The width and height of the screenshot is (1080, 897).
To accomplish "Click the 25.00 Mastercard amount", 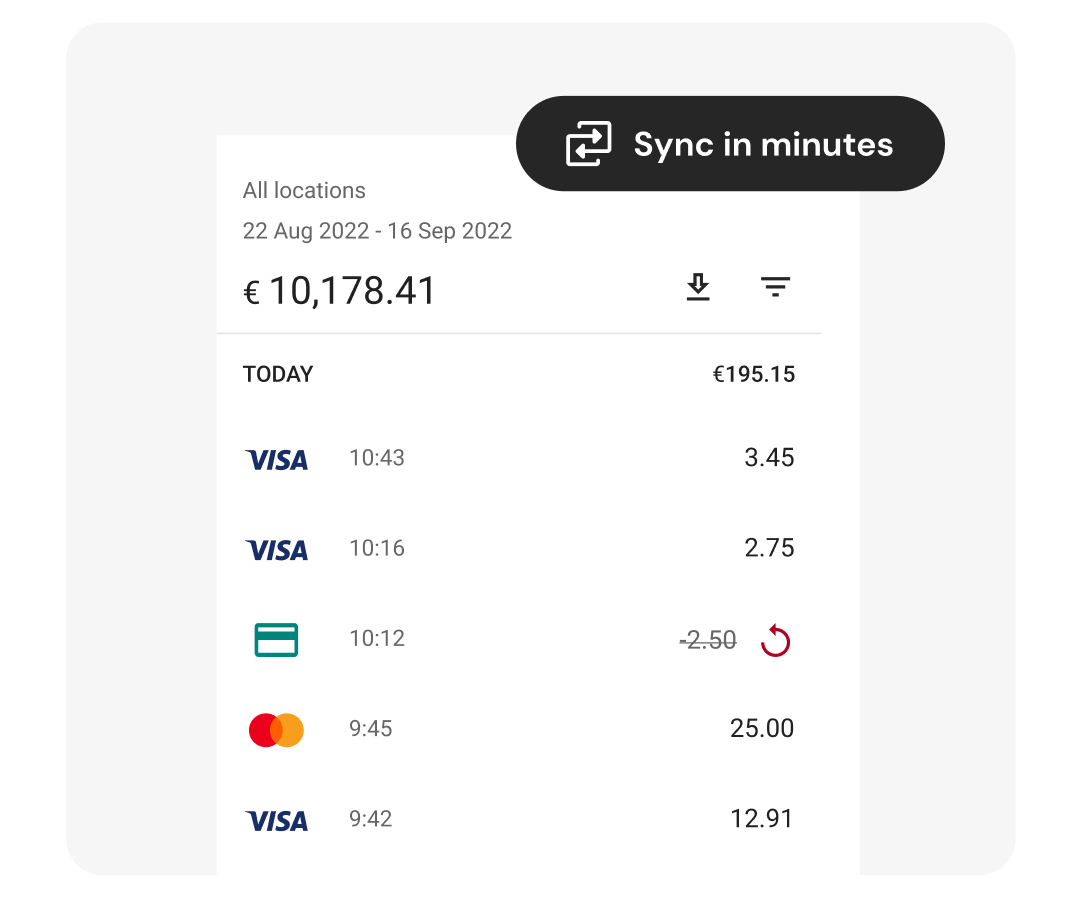I will pos(762,729).
